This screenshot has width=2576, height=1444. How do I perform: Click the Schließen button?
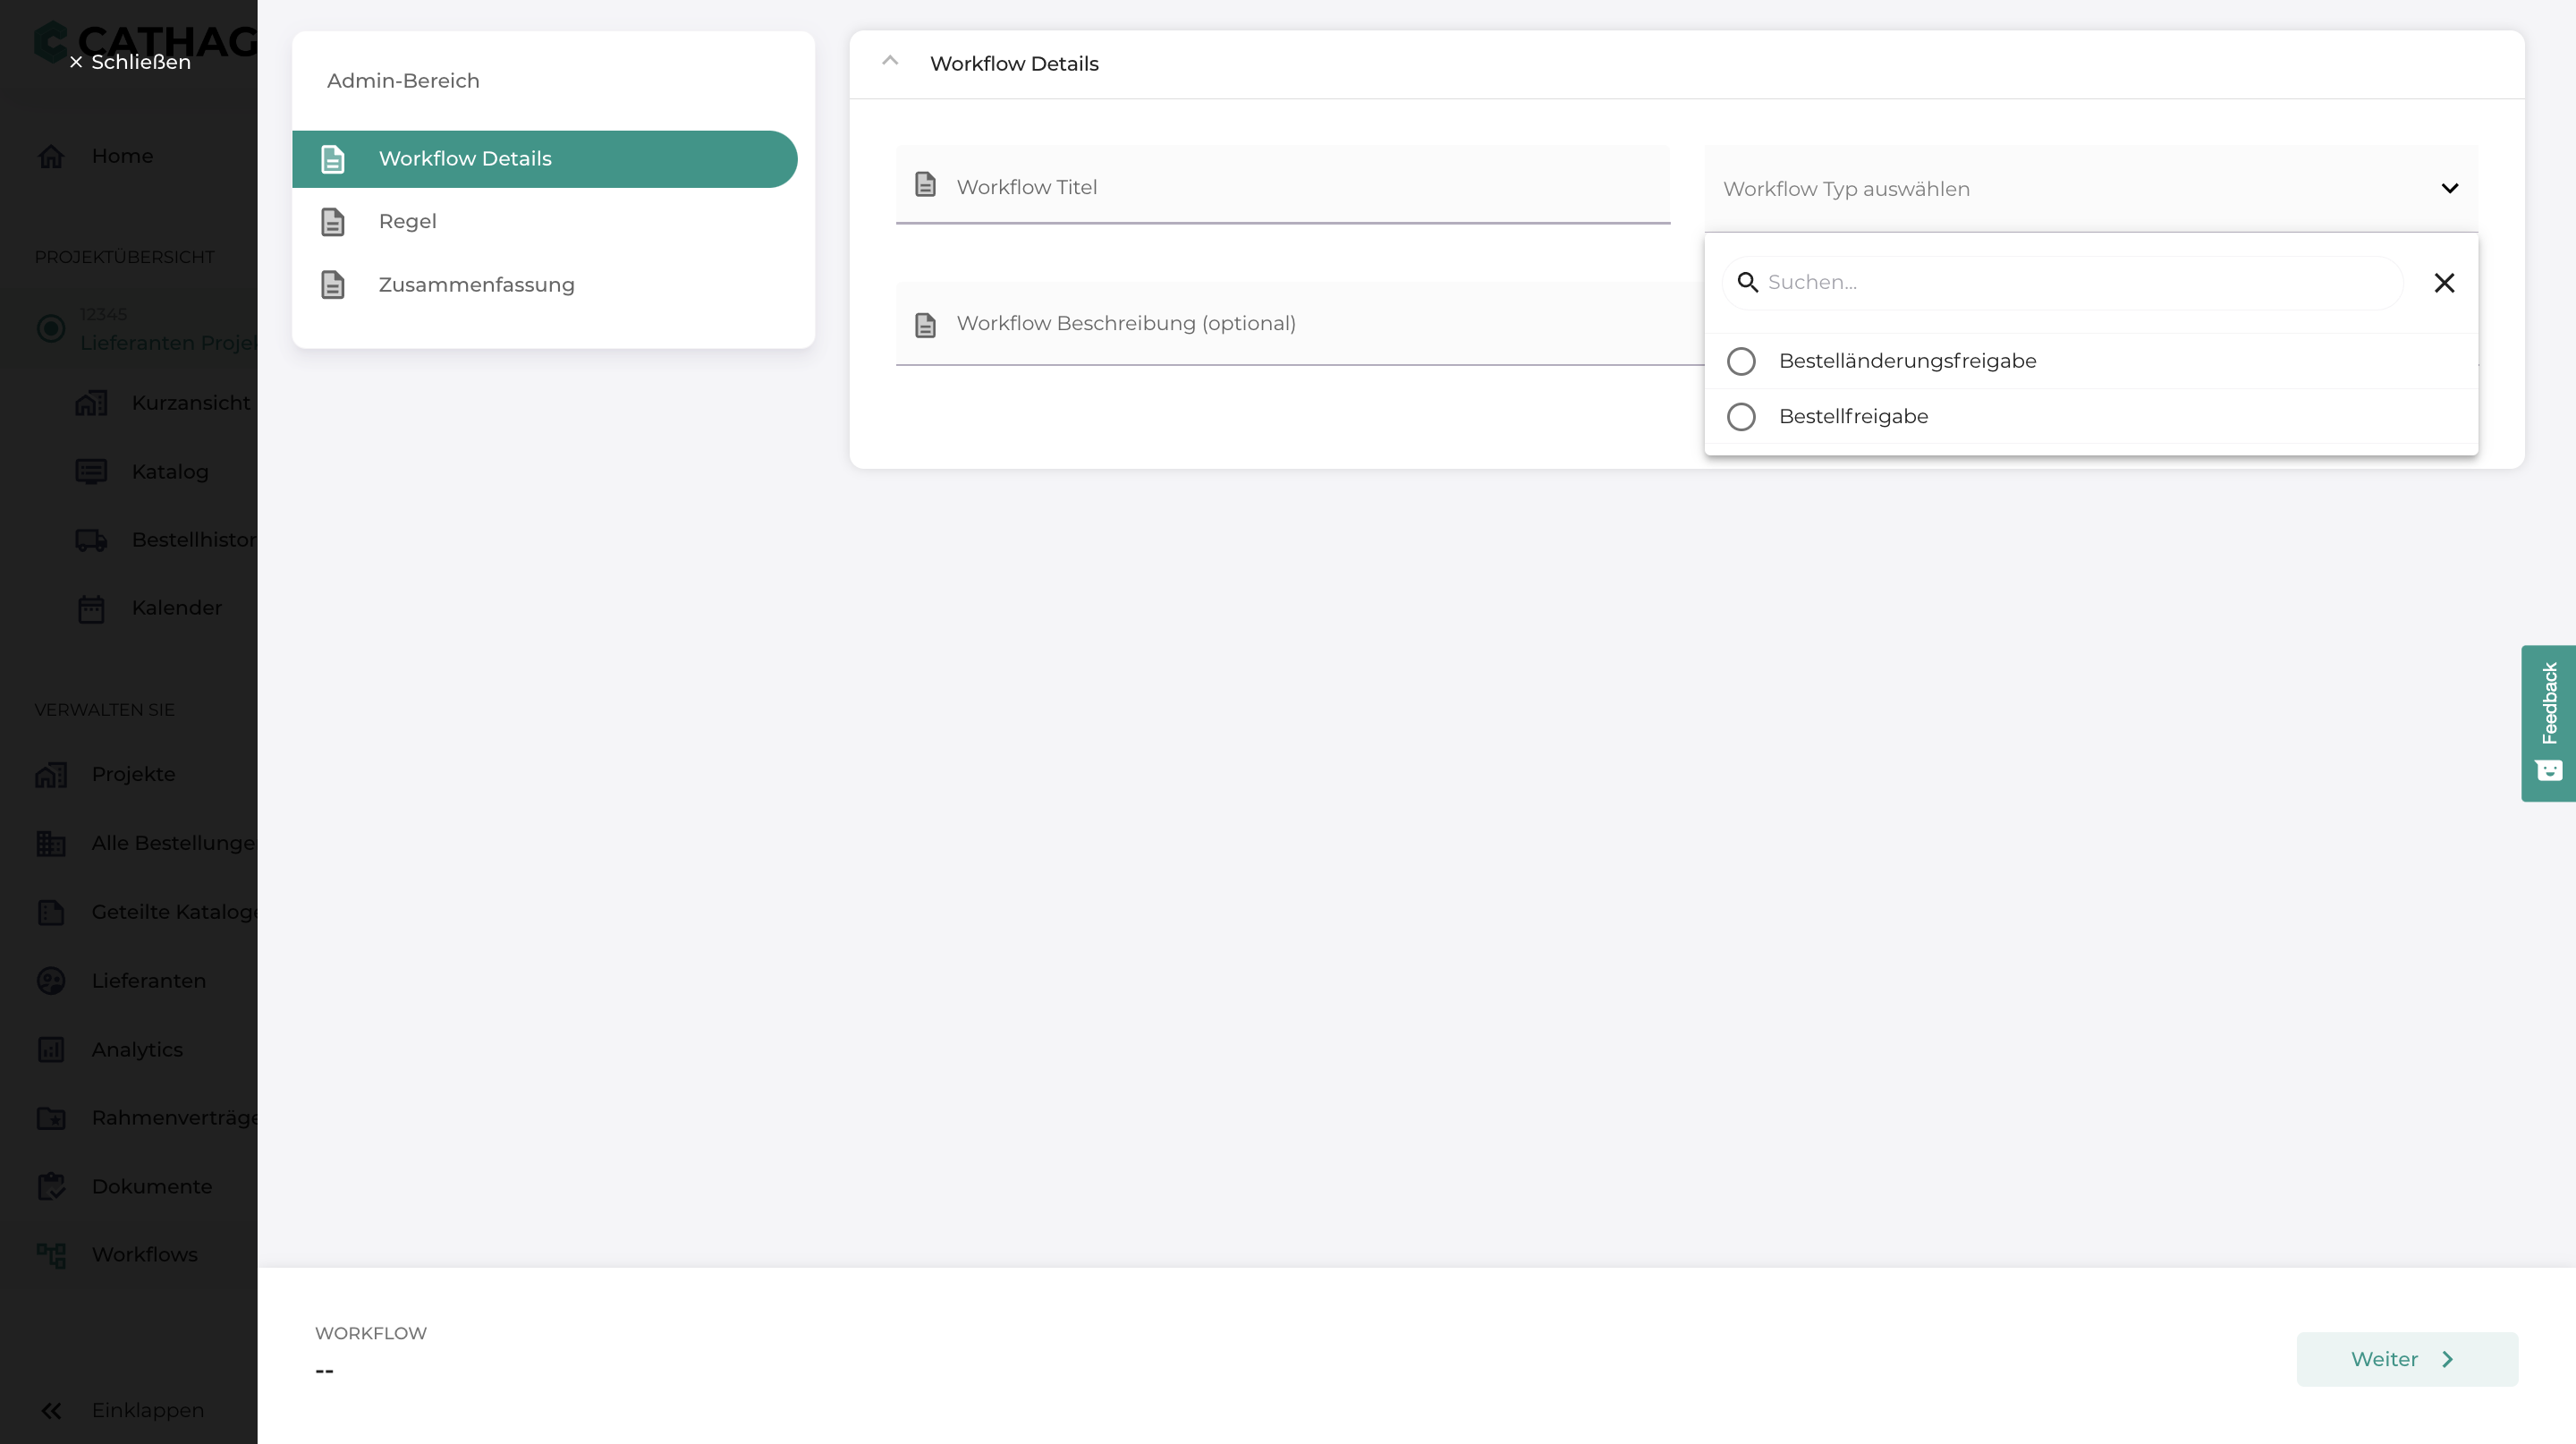point(130,62)
